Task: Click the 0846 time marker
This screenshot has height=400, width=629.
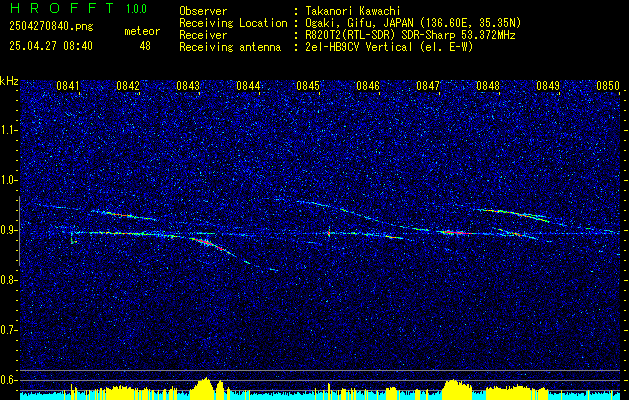Action: [368, 86]
